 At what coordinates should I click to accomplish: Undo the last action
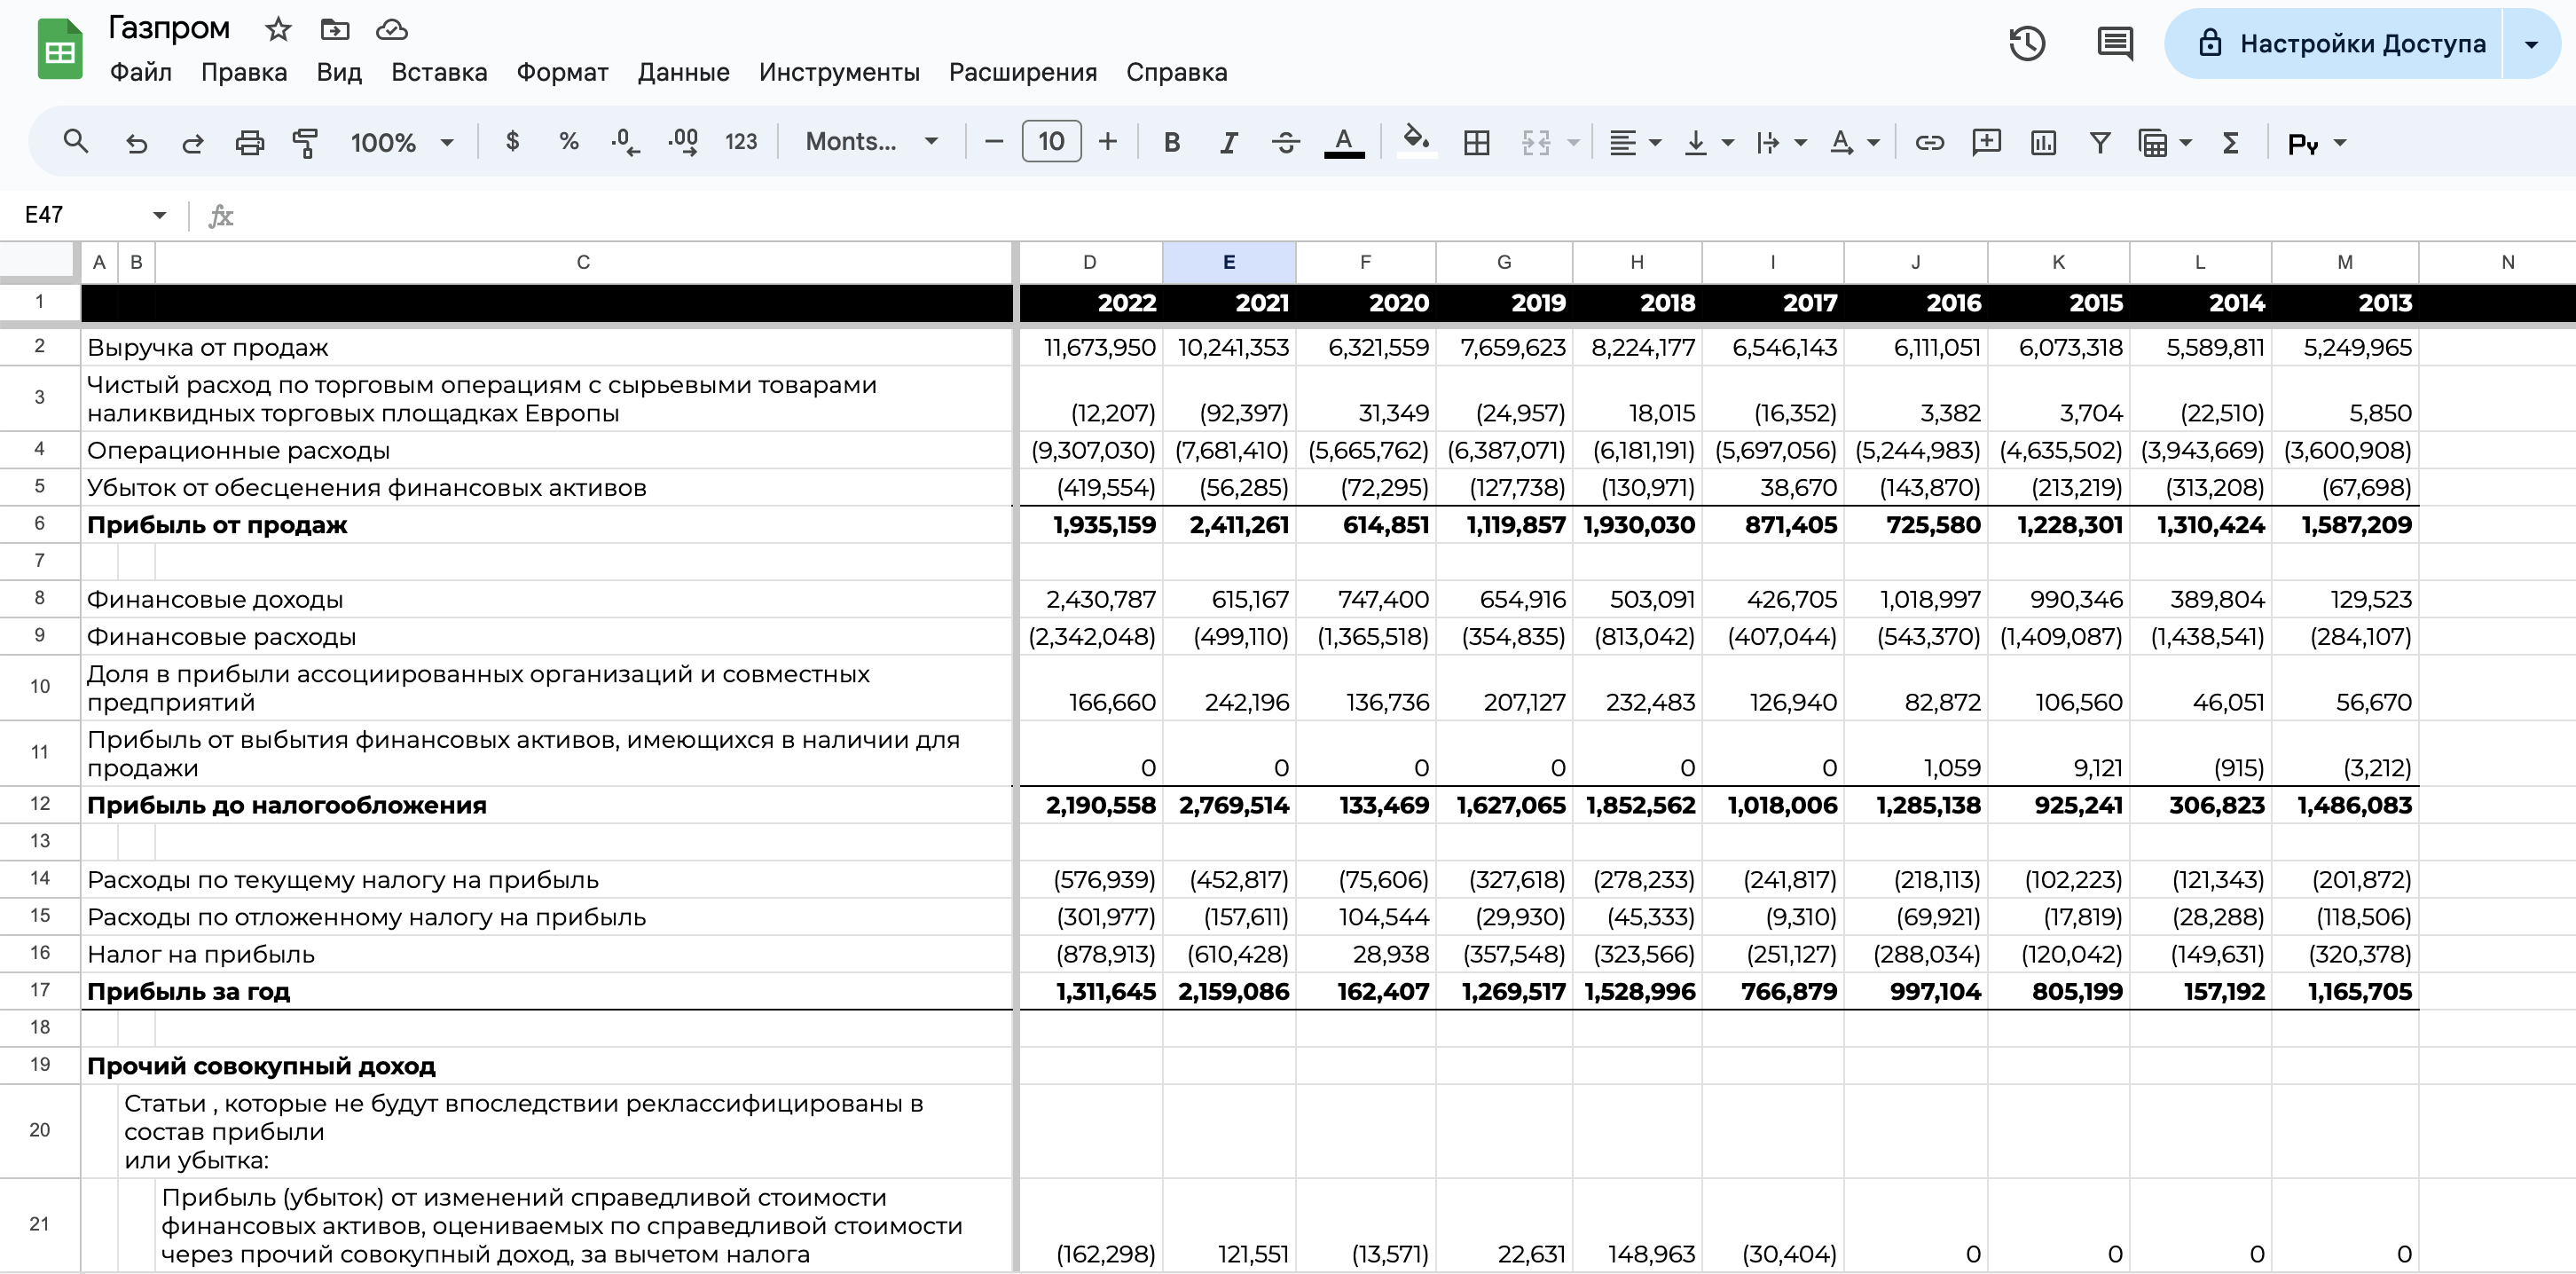tap(136, 142)
